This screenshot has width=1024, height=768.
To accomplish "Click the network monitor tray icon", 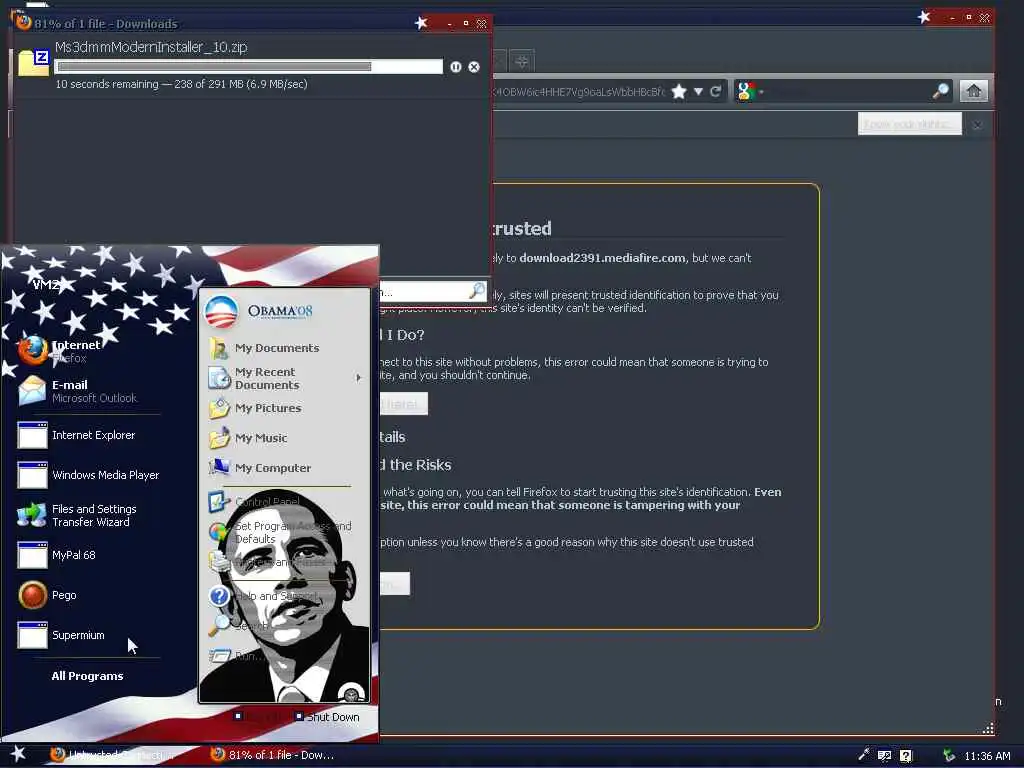I will pyautogui.click(x=884, y=756).
